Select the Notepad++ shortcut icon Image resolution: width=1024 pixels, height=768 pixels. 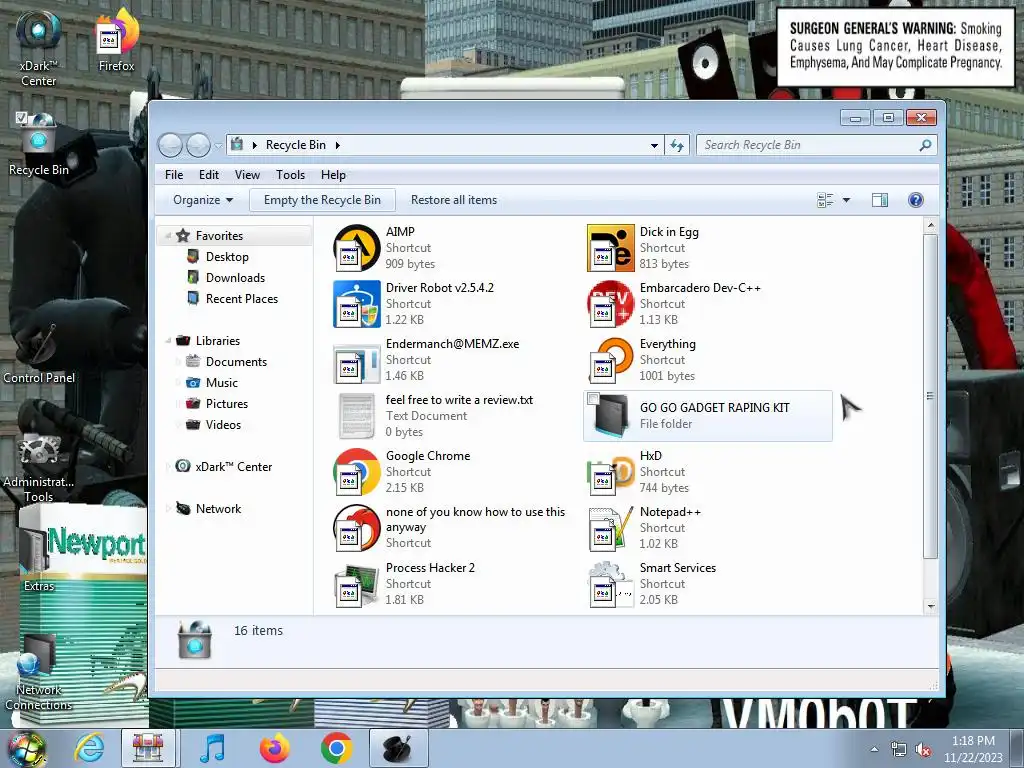point(611,528)
